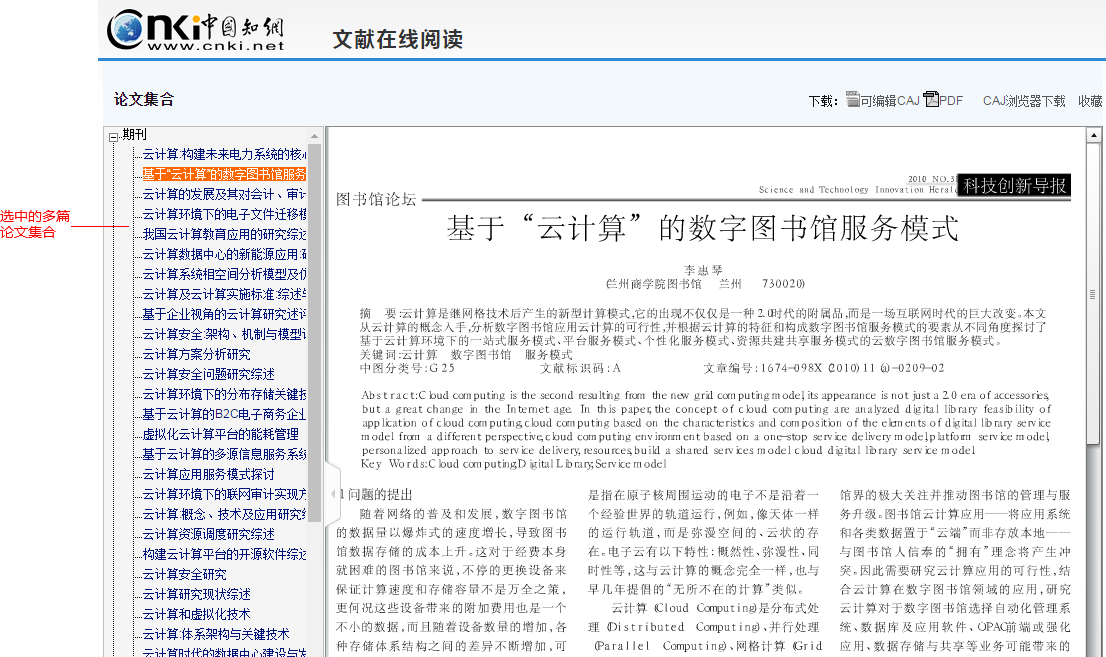This screenshot has width=1106, height=657.
Task: Collapse the left panel with the splitter arrow
Action: point(333,494)
